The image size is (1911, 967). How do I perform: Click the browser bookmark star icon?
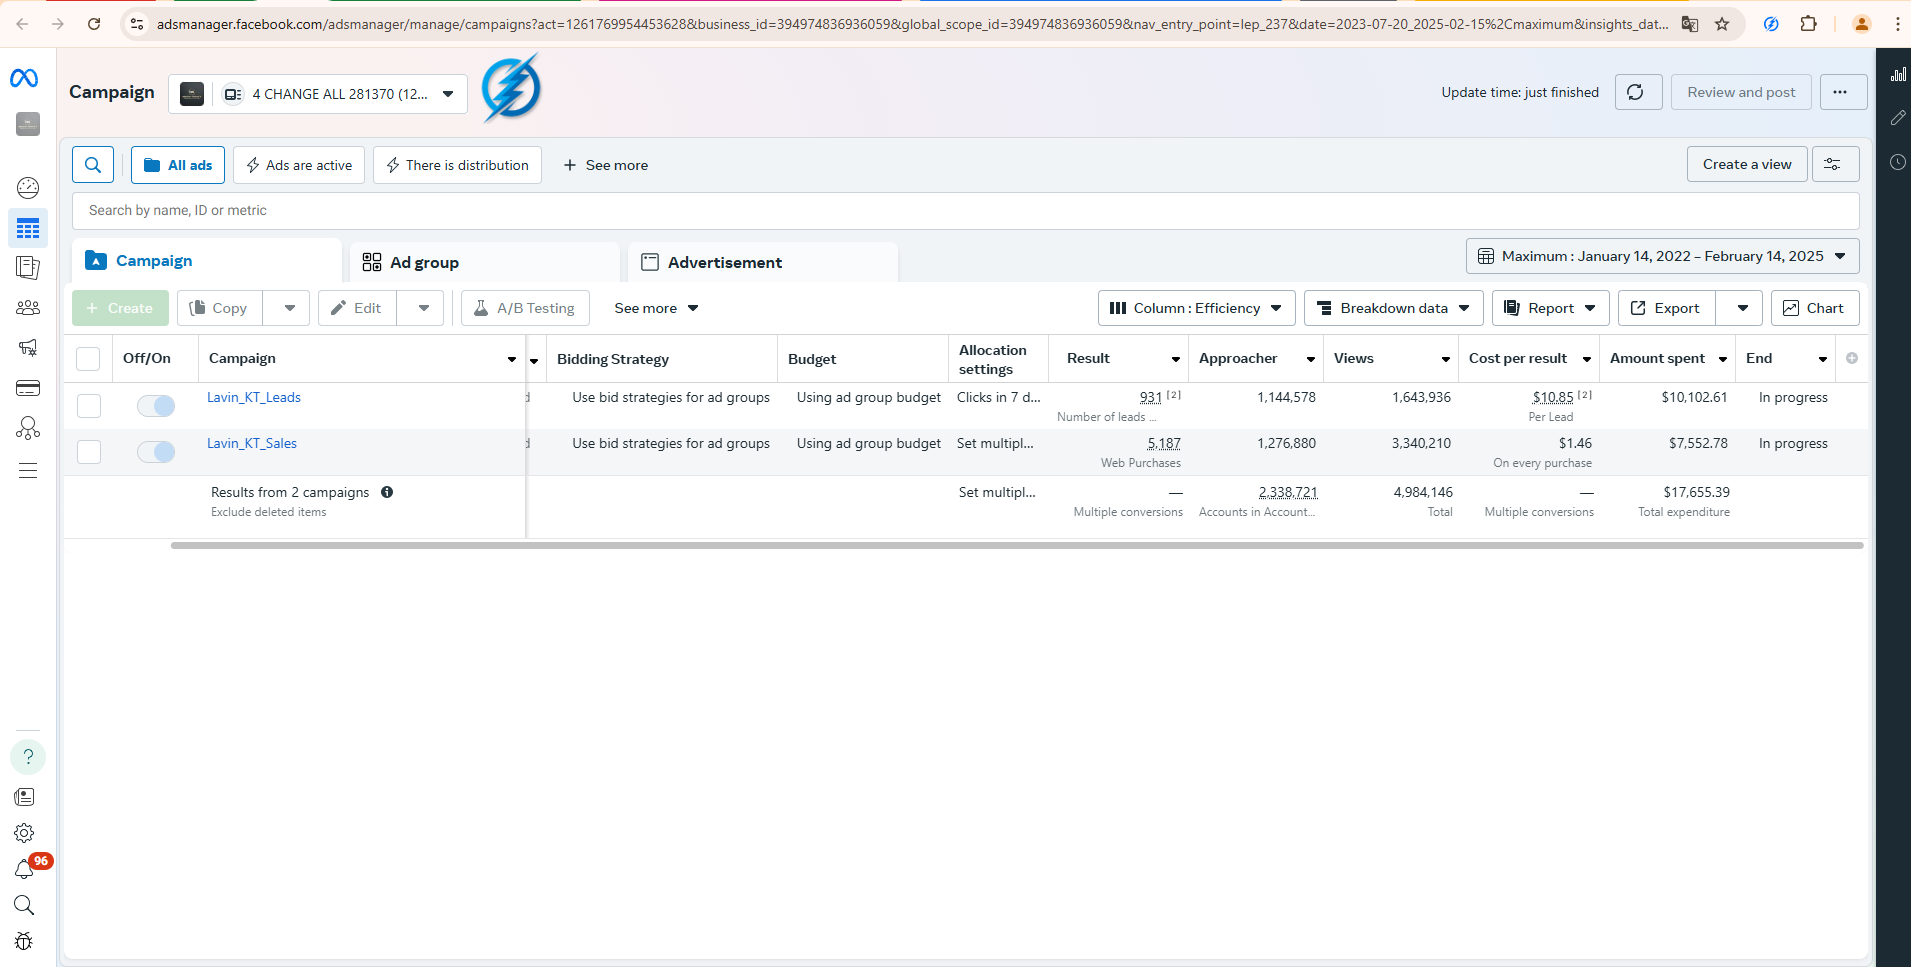1722,24
